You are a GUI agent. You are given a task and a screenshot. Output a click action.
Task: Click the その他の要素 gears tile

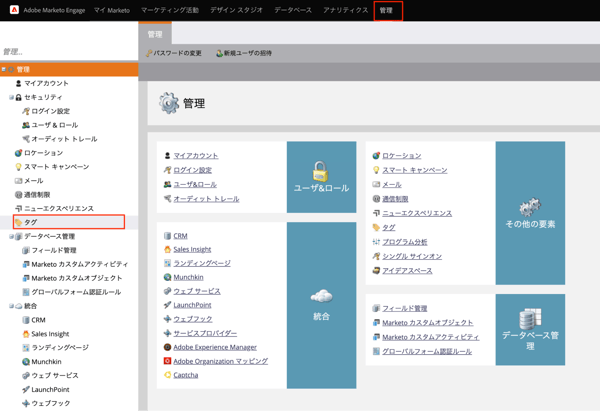[x=530, y=213]
